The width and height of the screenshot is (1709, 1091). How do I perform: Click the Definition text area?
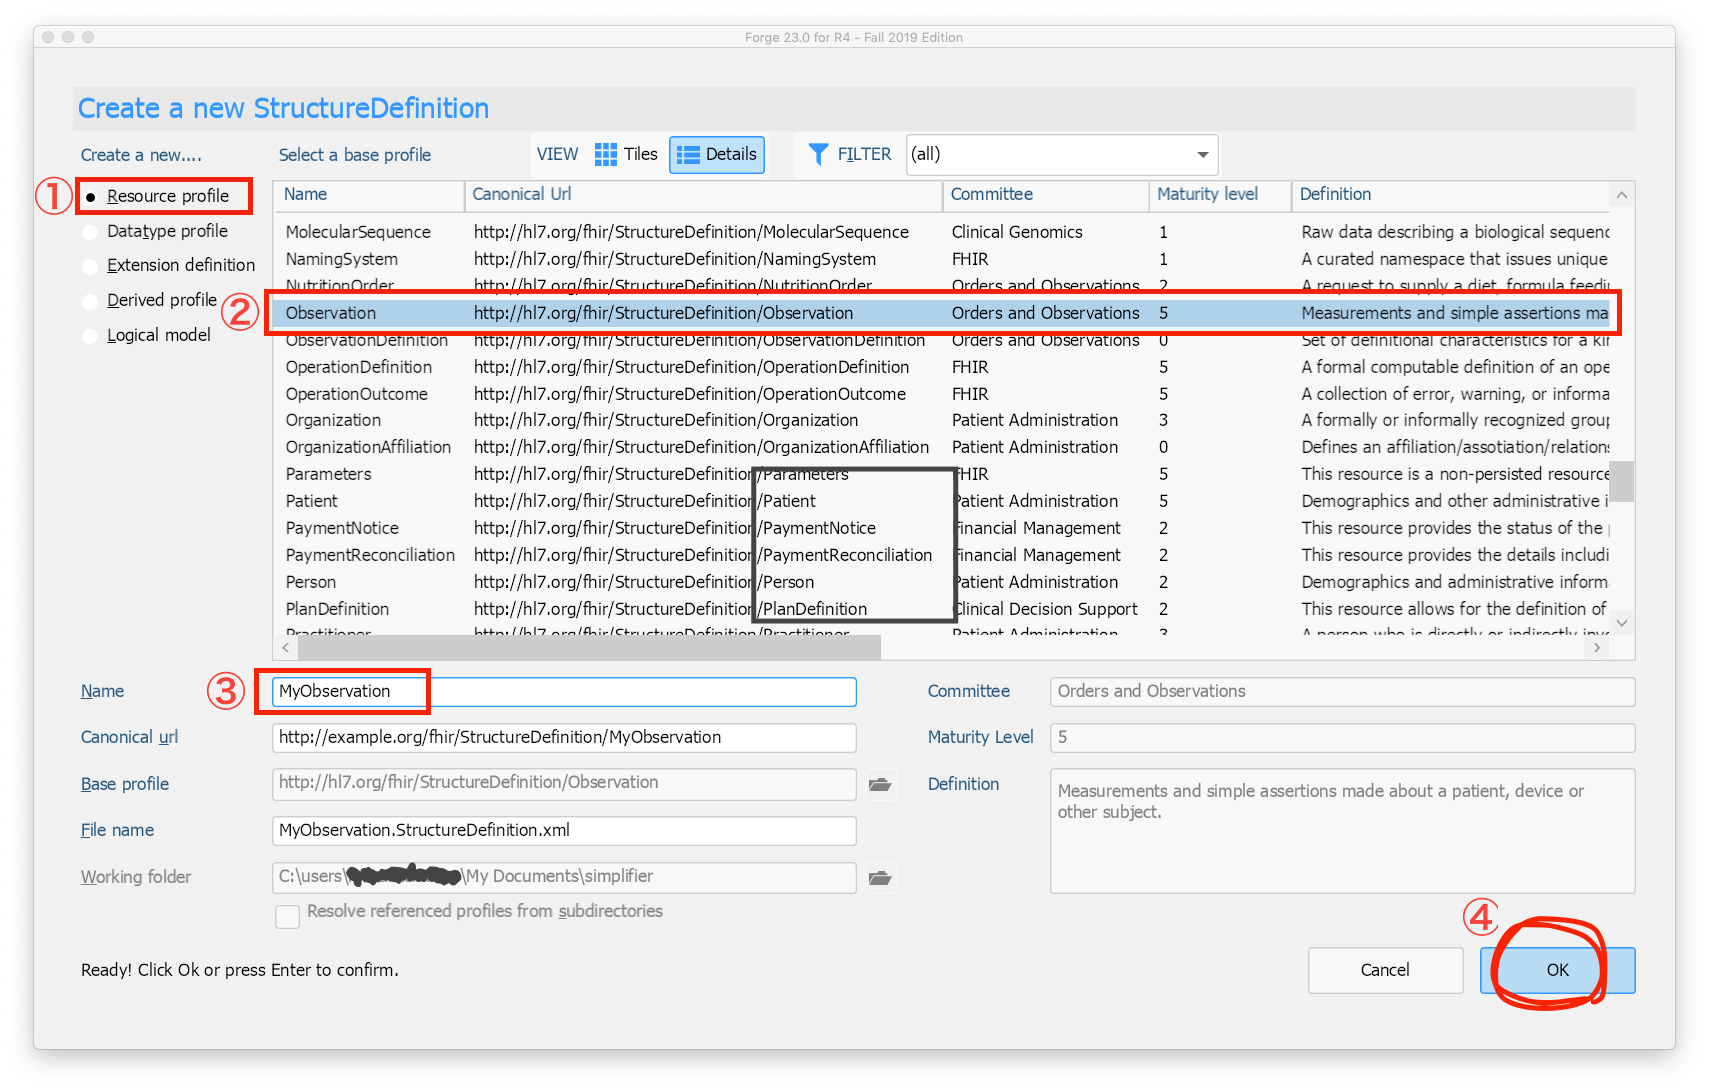(1342, 831)
